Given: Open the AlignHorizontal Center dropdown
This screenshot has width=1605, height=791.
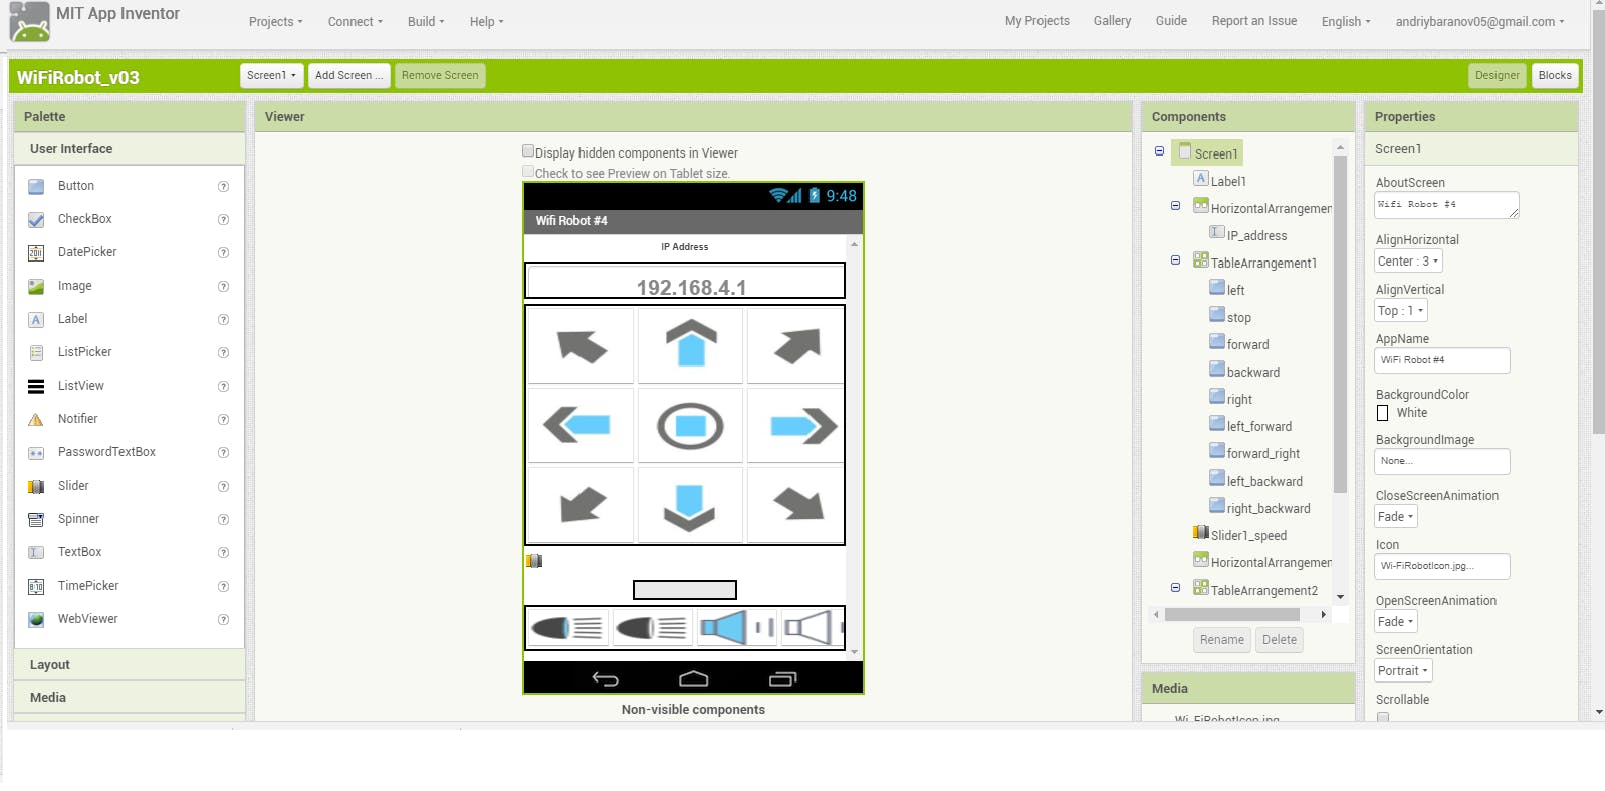Looking at the screenshot, I should point(1408,261).
